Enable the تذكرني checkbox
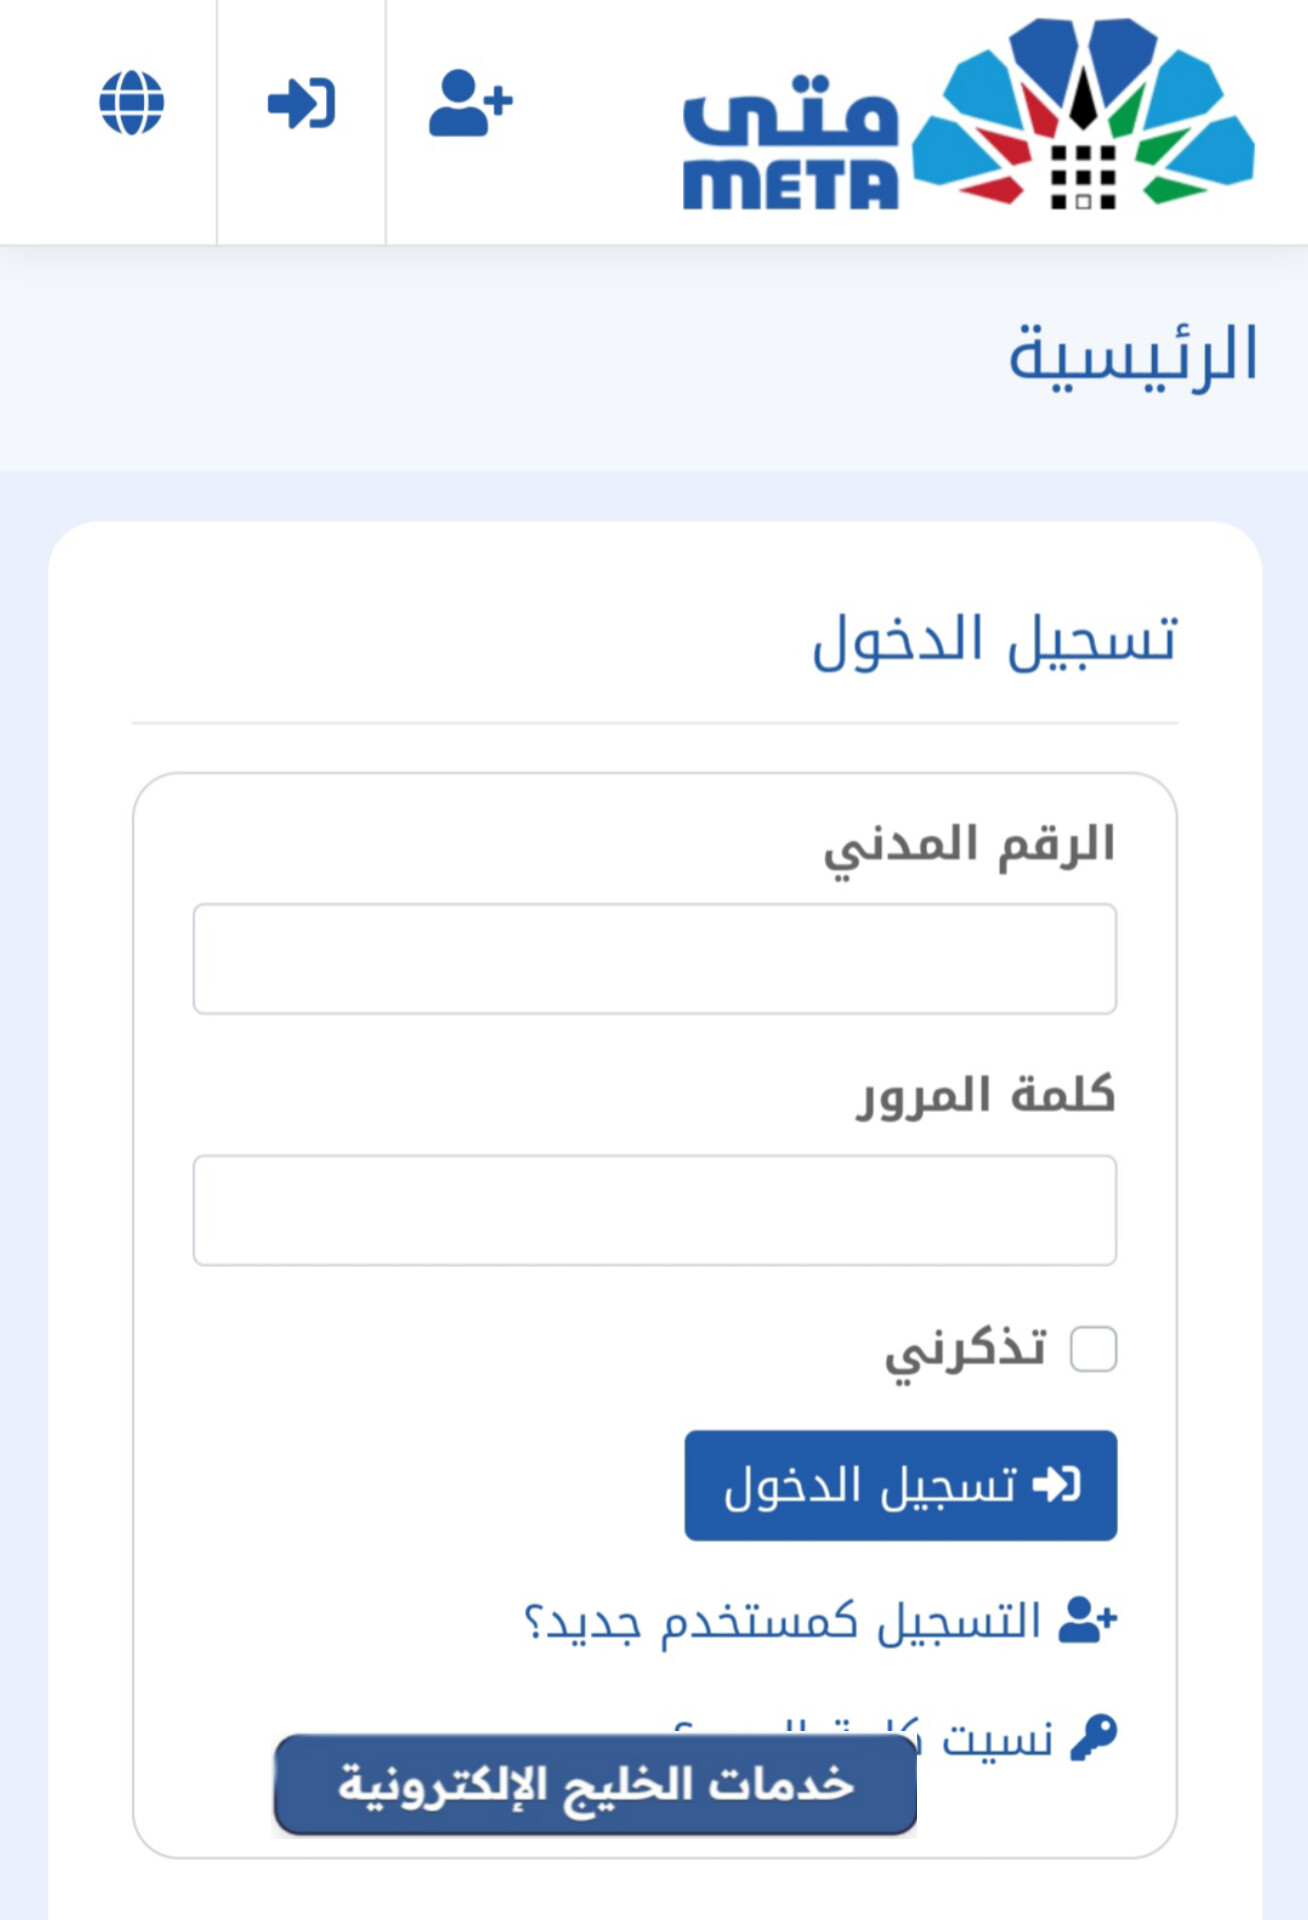The image size is (1308, 1920). click(x=1093, y=1349)
